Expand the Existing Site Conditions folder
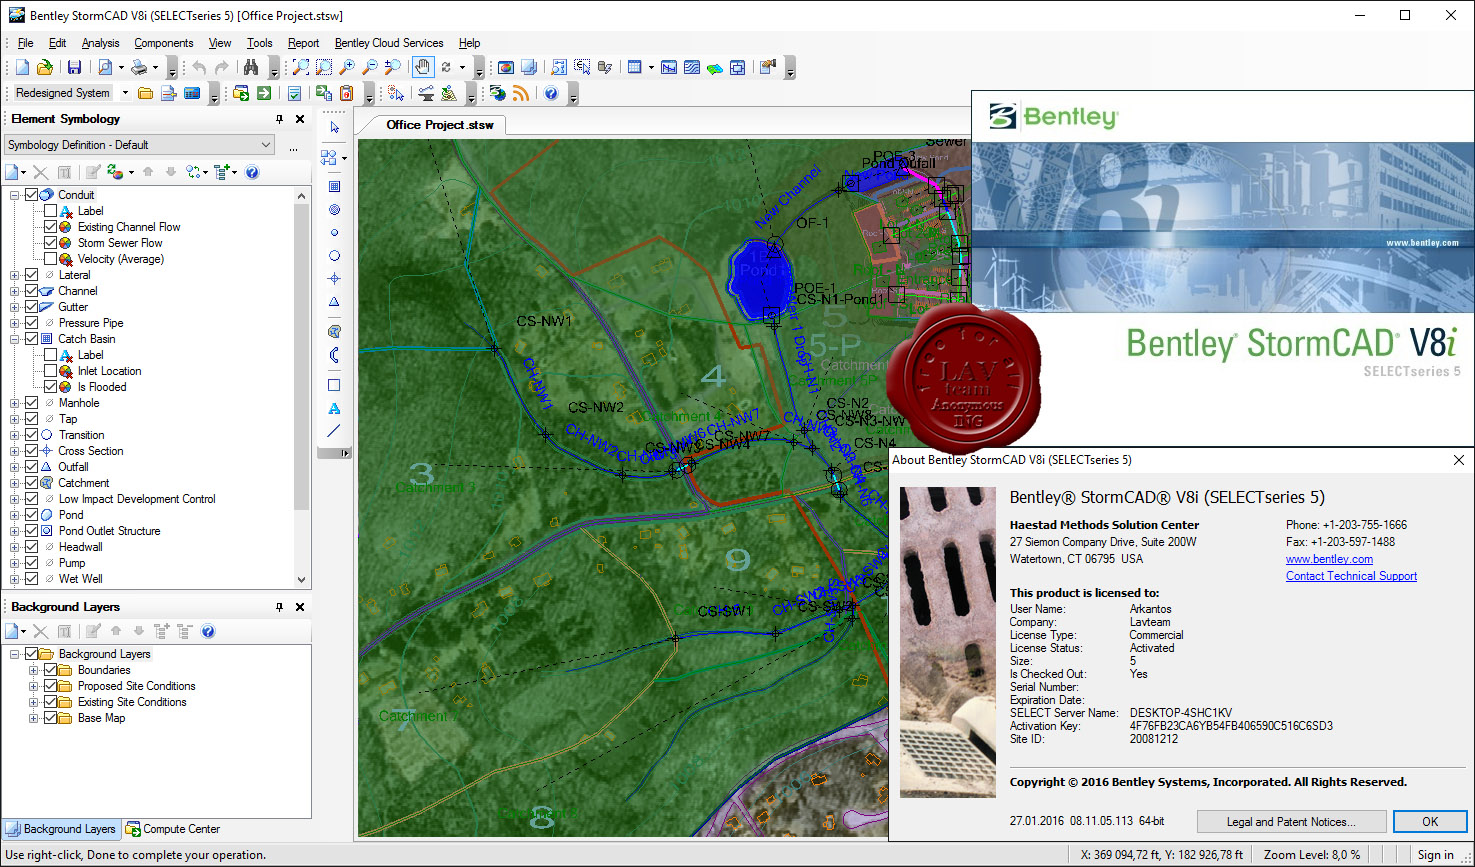The image size is (1475, 867). 33,702
